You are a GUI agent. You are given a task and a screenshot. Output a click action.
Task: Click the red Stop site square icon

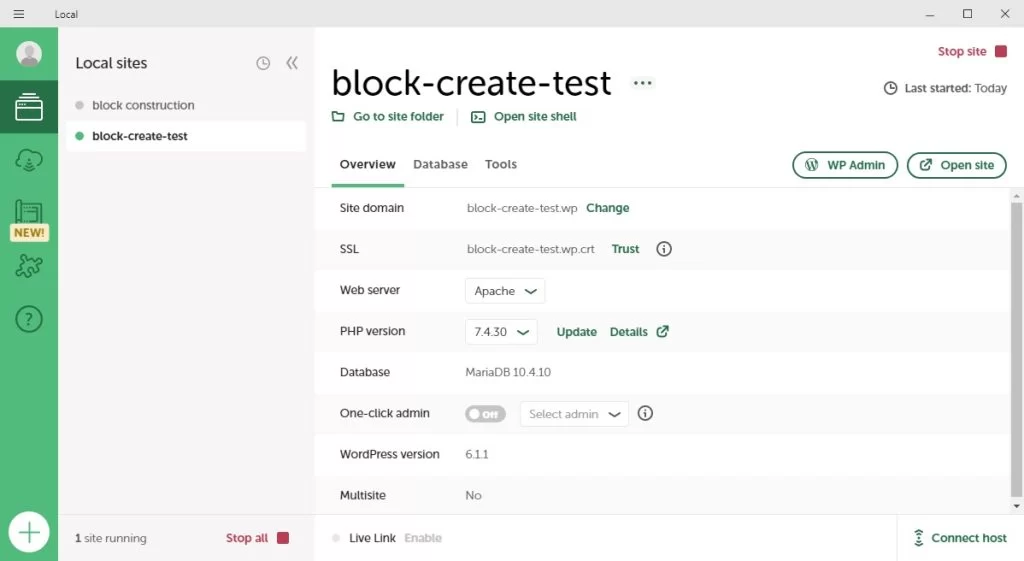click(1000, 51)
